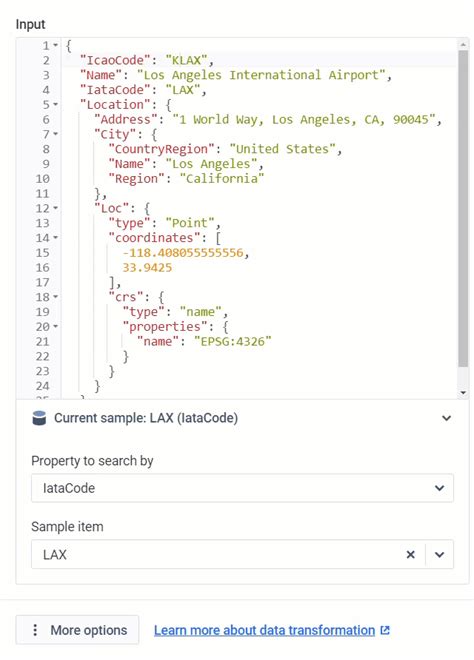Collapse the crs fold arrow on line 18
This screenshot has height=660, width=474.
55,297
